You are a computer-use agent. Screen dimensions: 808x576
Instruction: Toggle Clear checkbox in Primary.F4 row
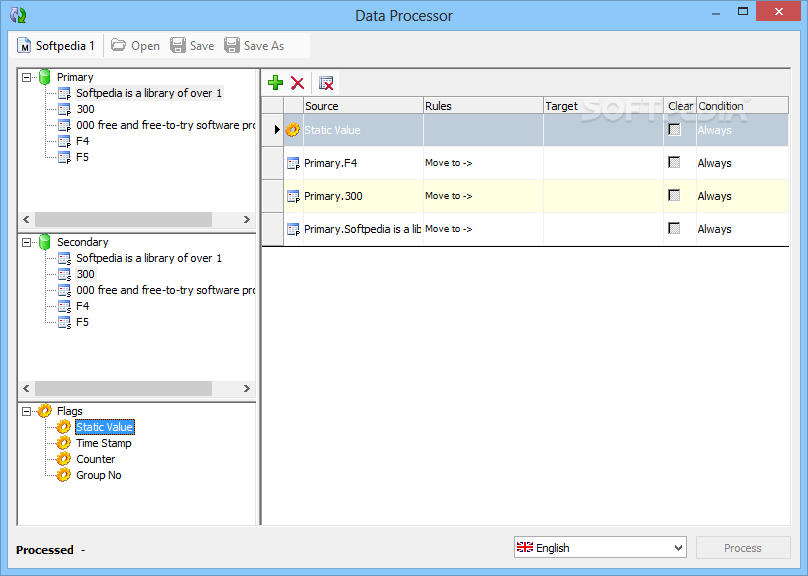(674, 162)
